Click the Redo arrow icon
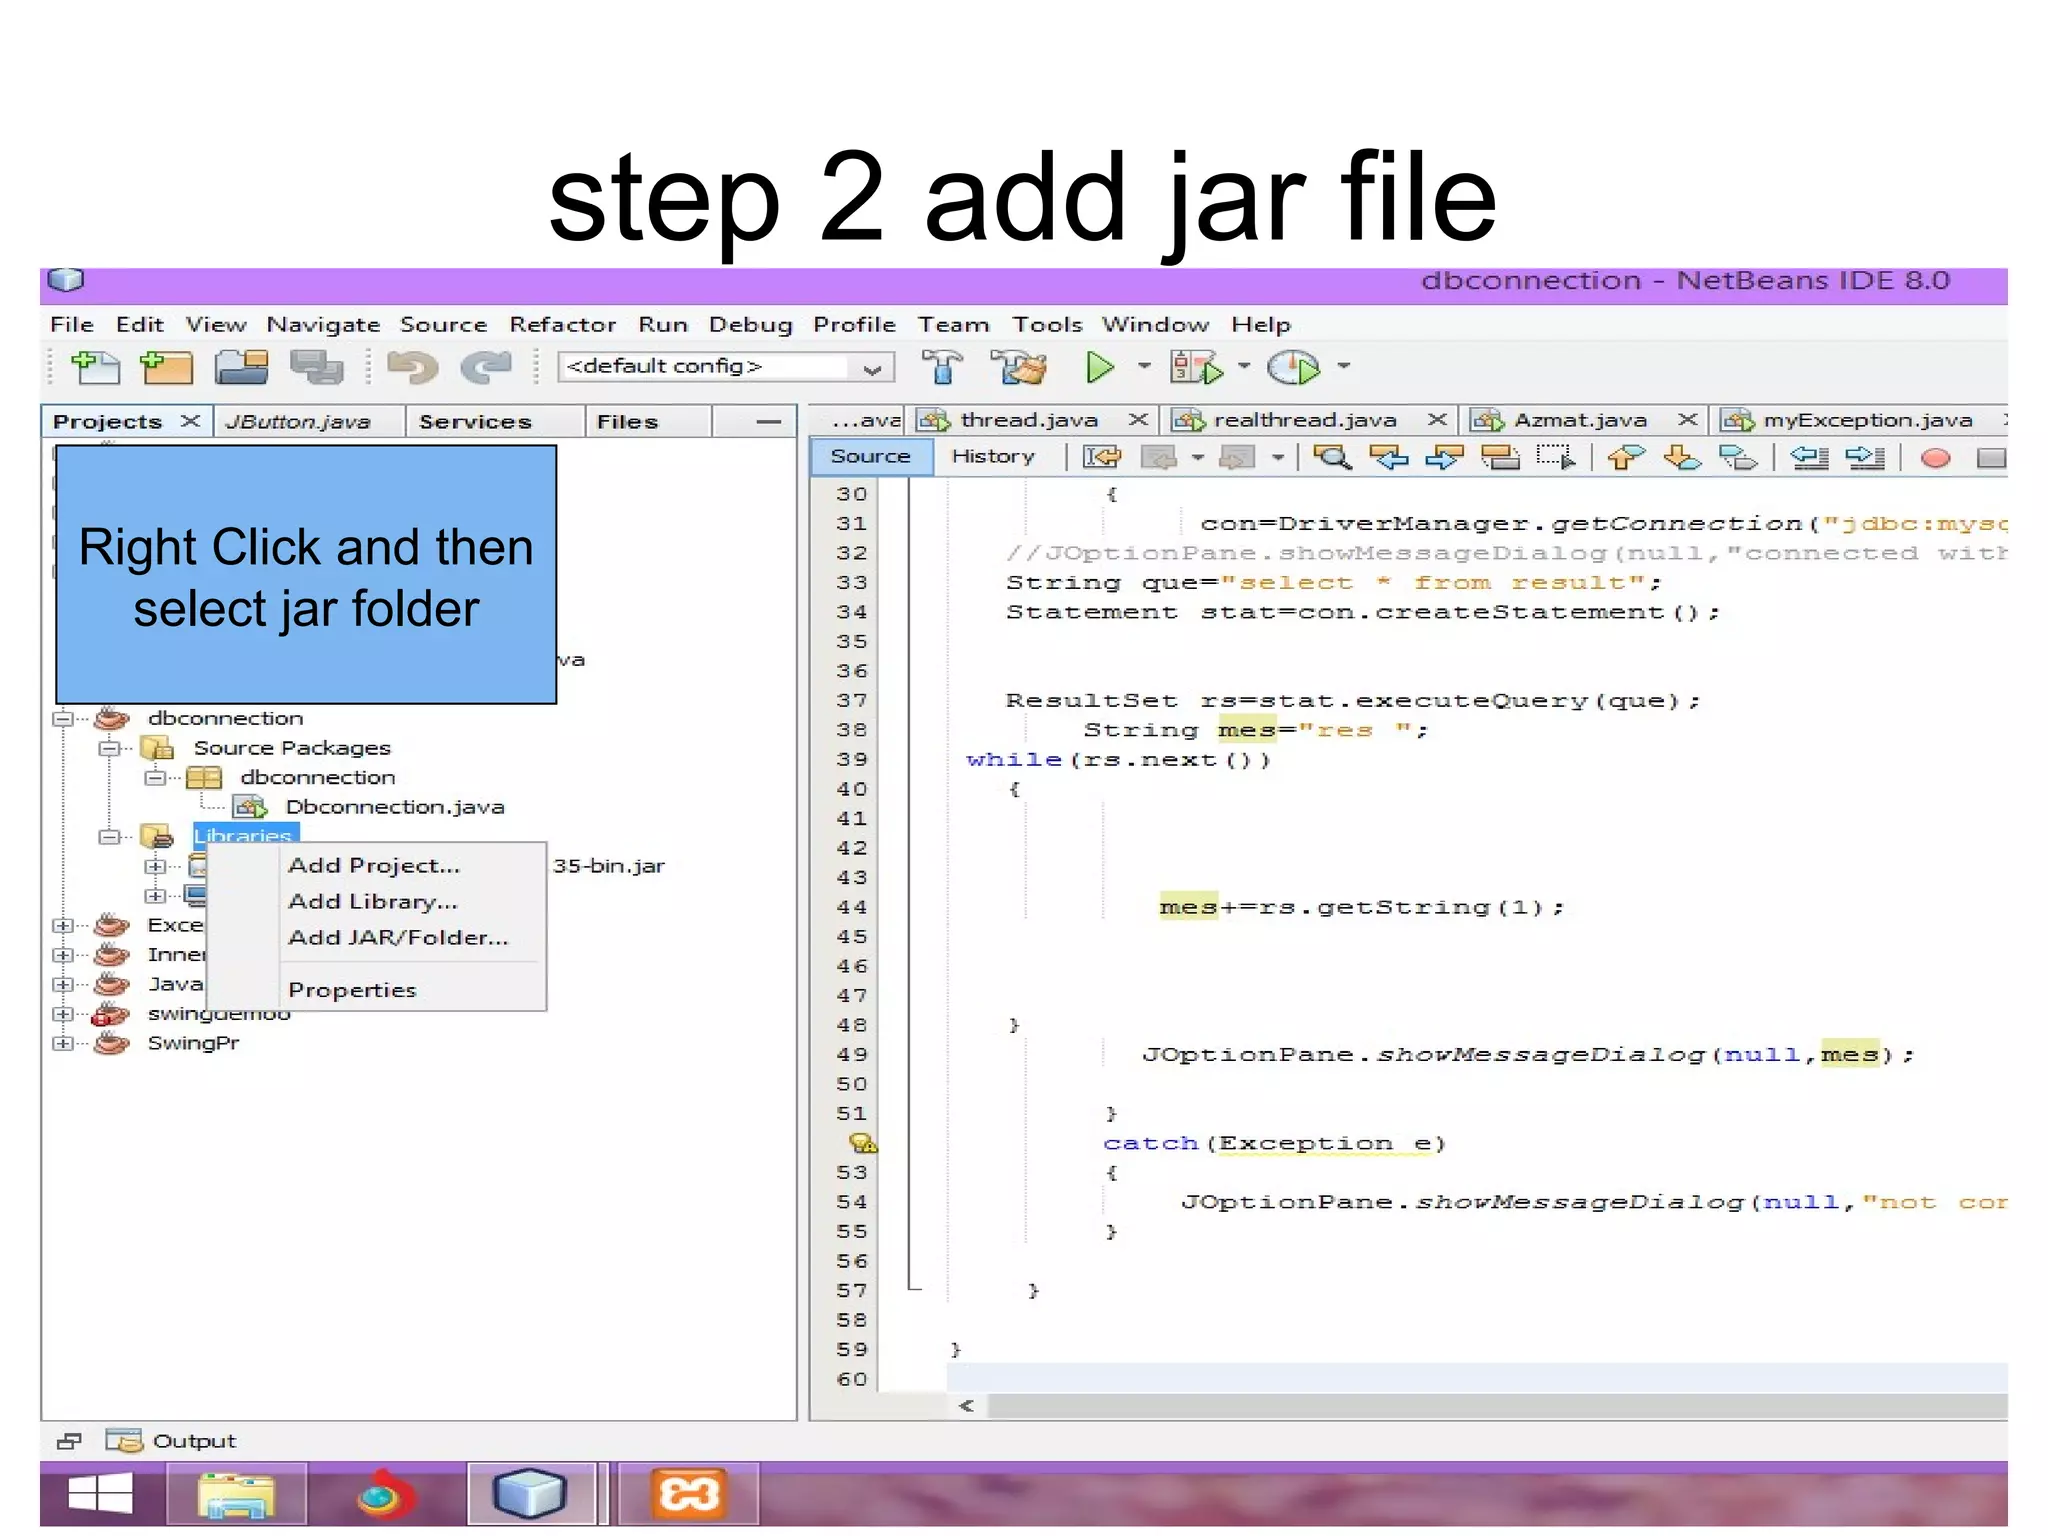2048x1536 pixels. (487, 368)
